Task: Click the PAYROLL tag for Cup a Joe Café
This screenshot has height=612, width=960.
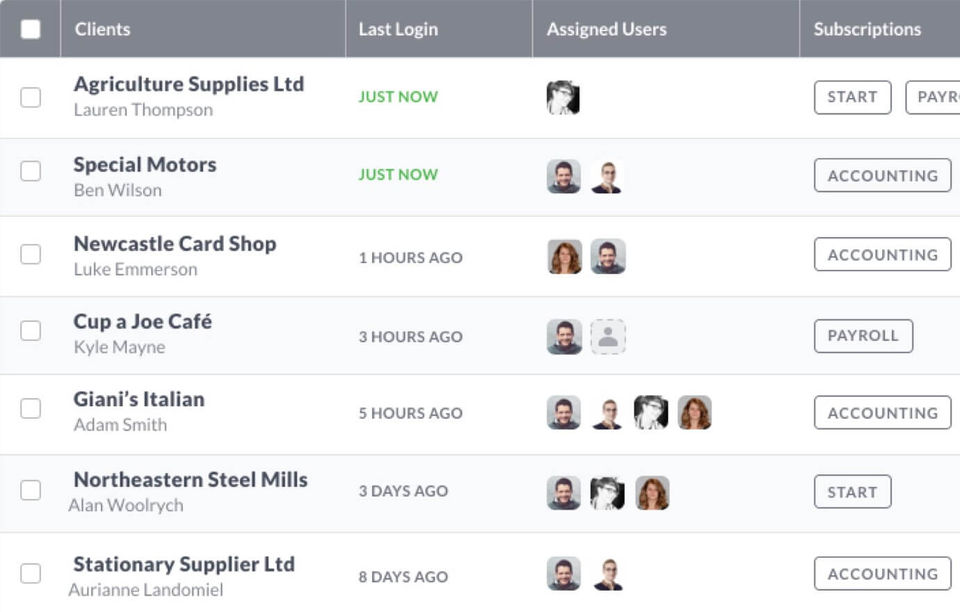Action: pos(863,336)
